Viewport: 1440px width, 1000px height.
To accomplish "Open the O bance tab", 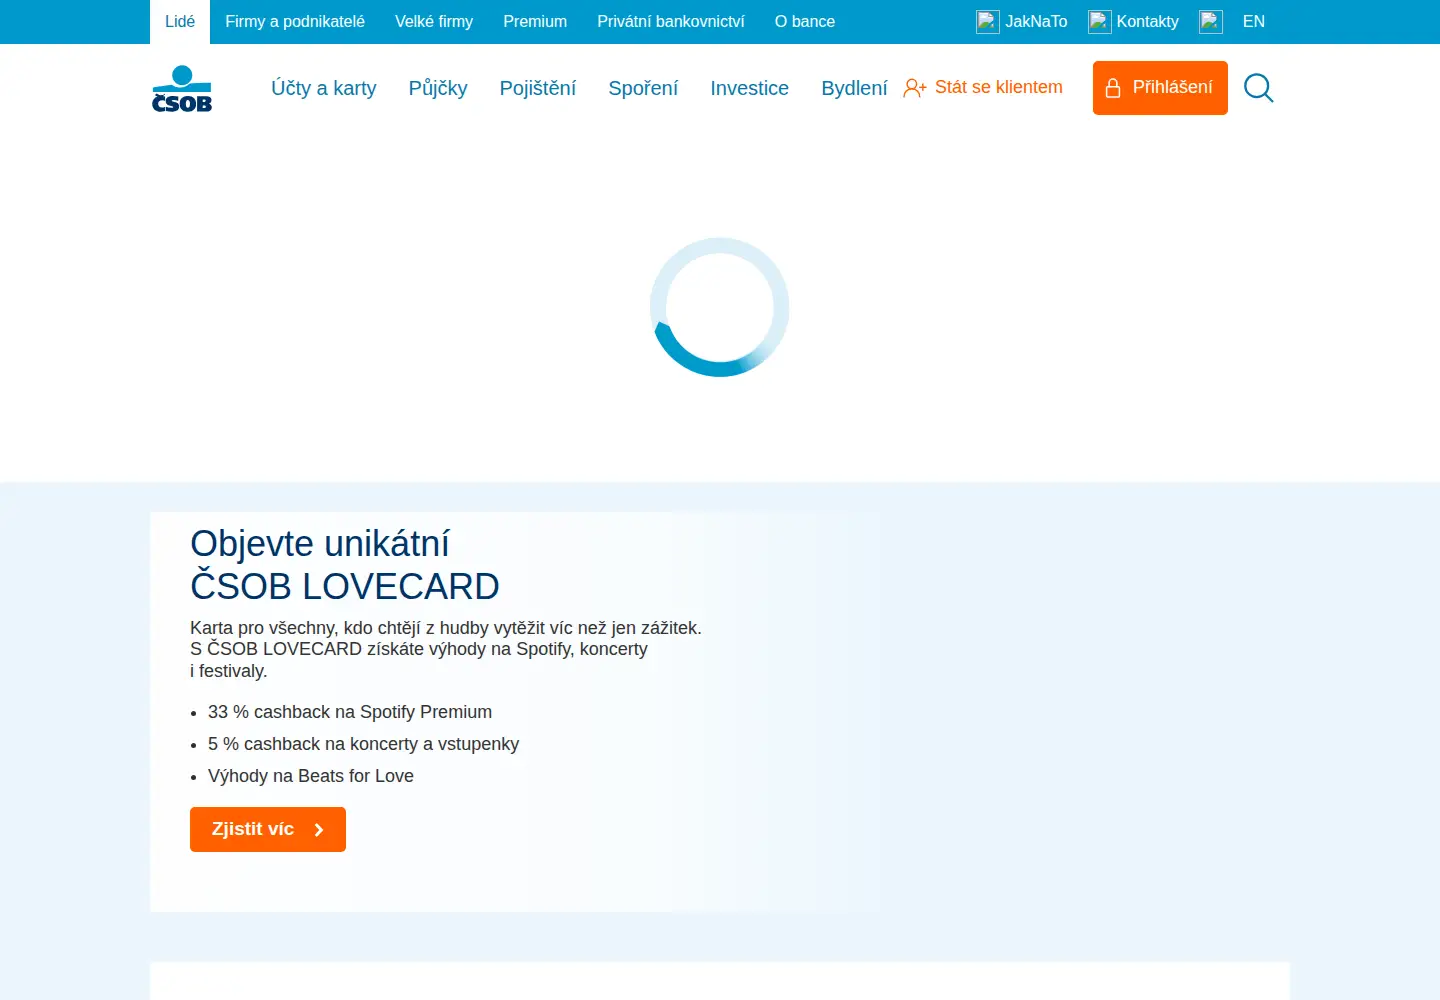I will coord(805,22).
